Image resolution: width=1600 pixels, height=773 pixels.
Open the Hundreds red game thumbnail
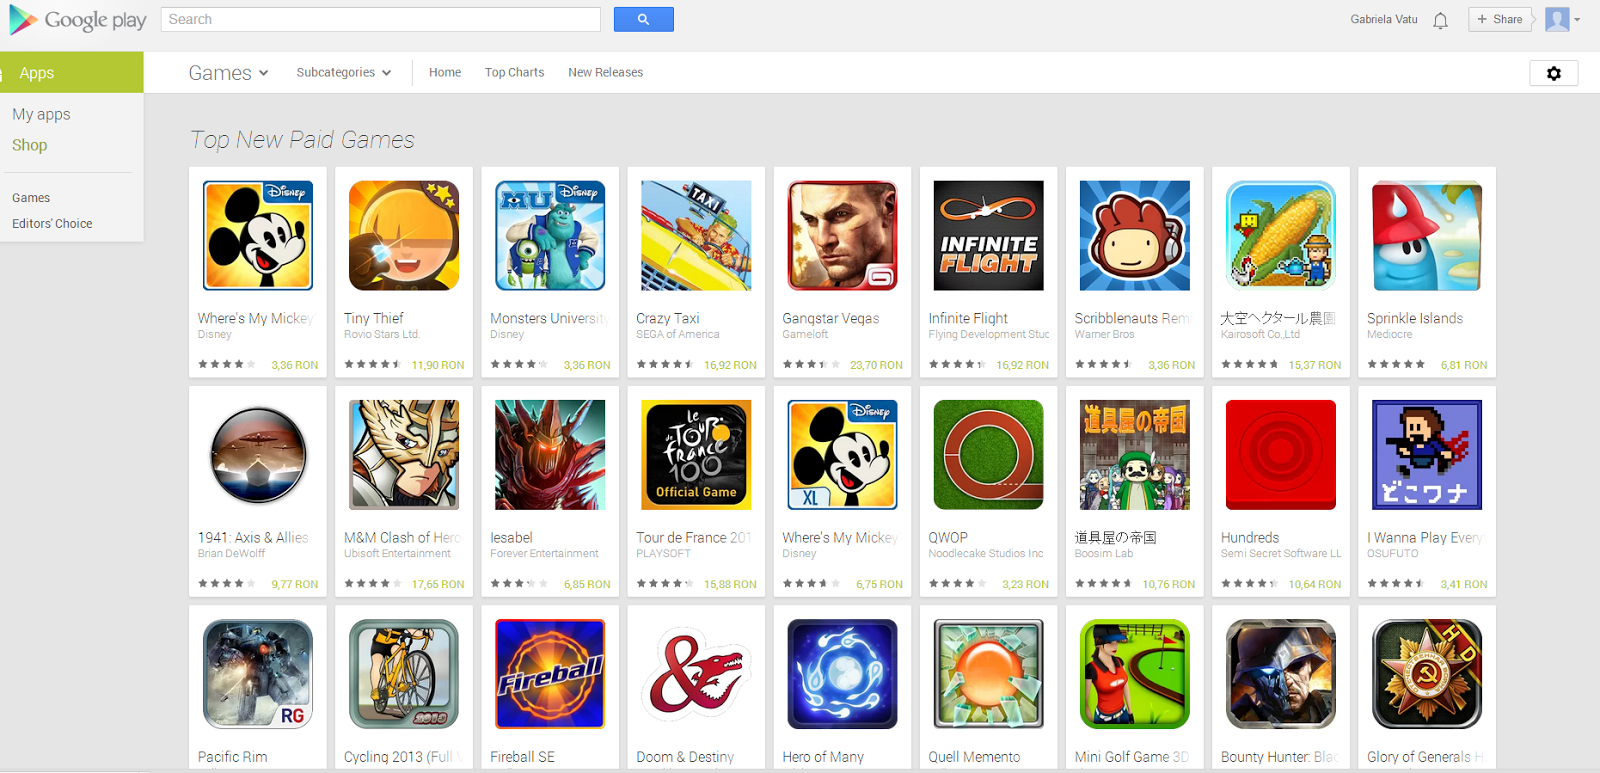1280,455
